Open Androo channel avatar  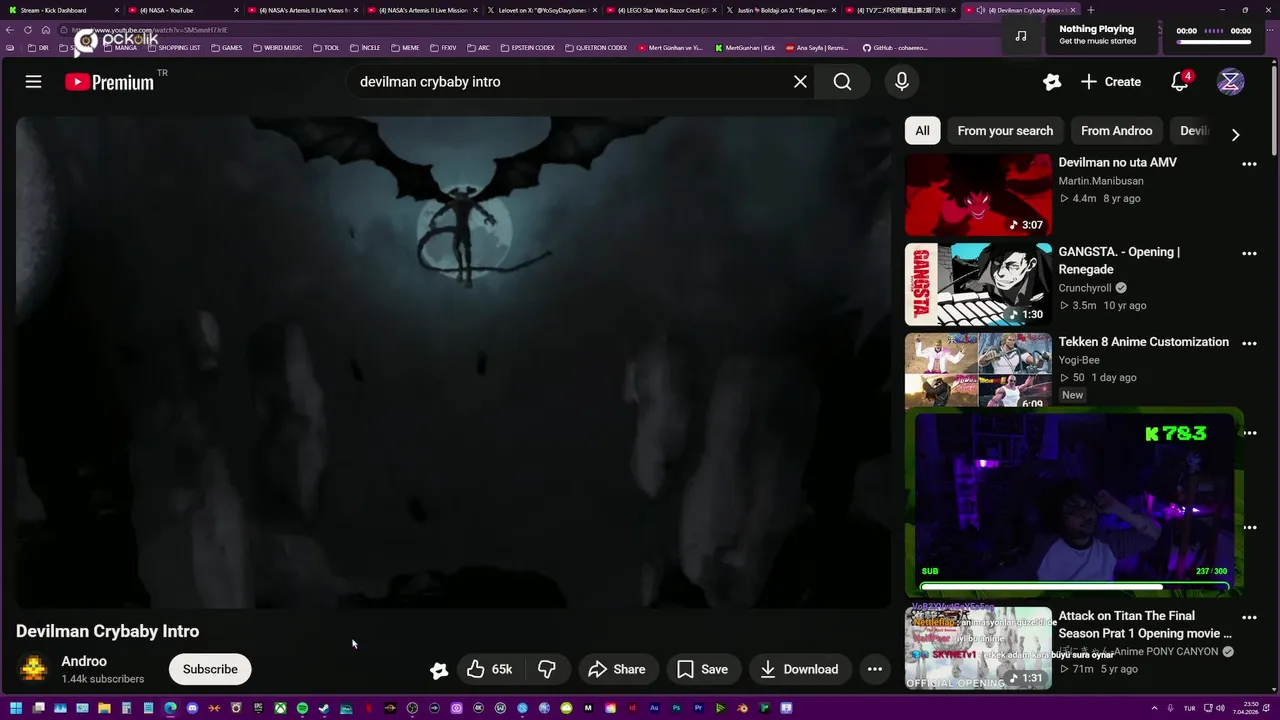pos(34,669)
